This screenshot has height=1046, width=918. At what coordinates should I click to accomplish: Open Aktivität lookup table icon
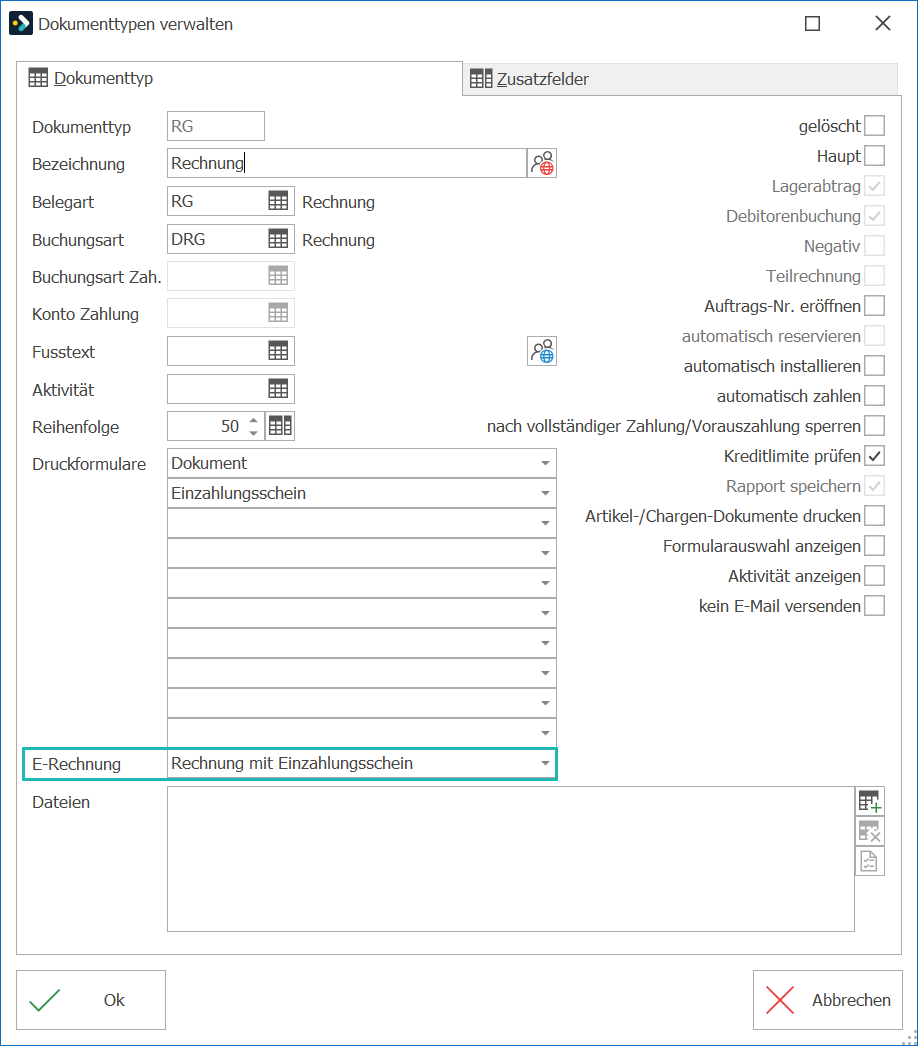pos(278,390)
